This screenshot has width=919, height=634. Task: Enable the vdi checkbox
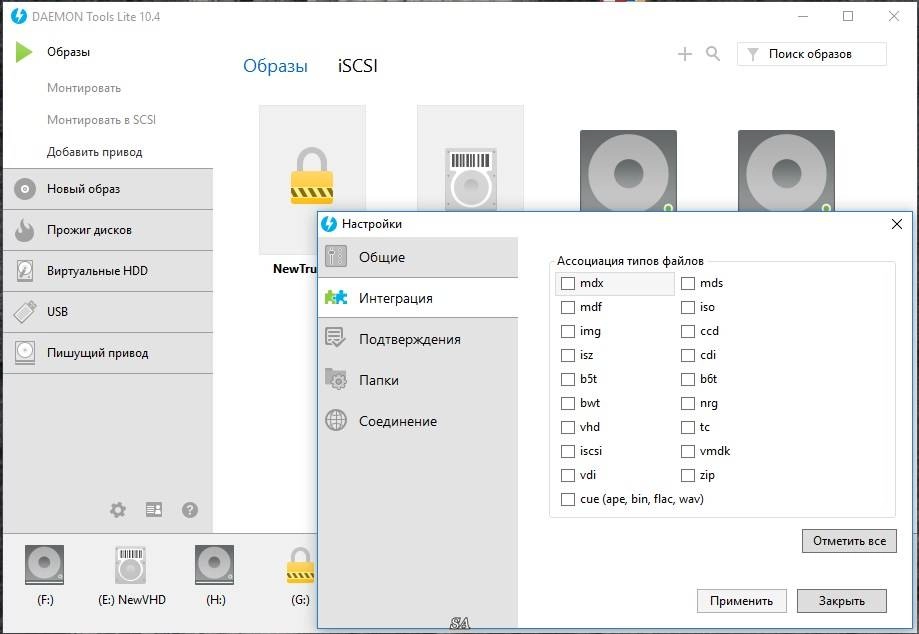567,476
